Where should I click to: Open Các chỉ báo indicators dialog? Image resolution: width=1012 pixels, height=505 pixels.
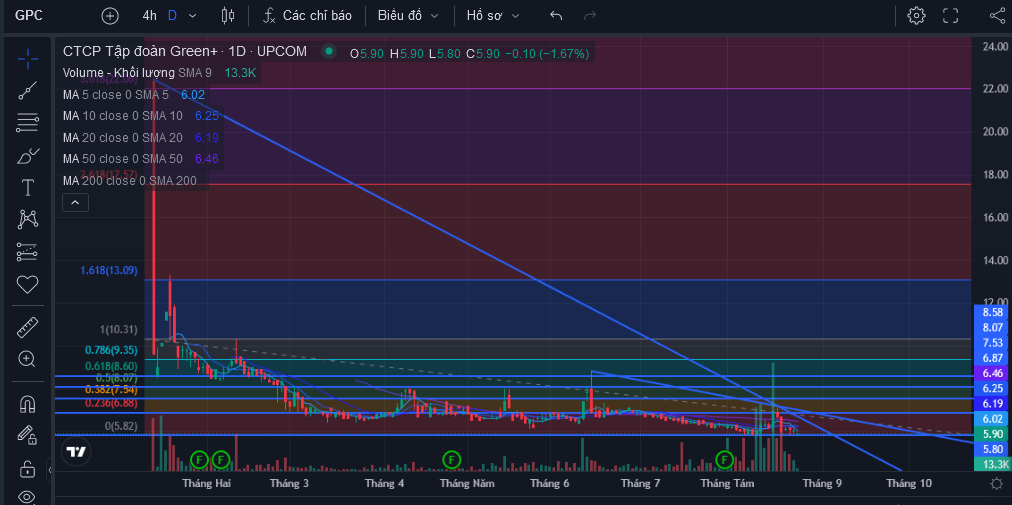pyautogui.click(x=307, y=15)
